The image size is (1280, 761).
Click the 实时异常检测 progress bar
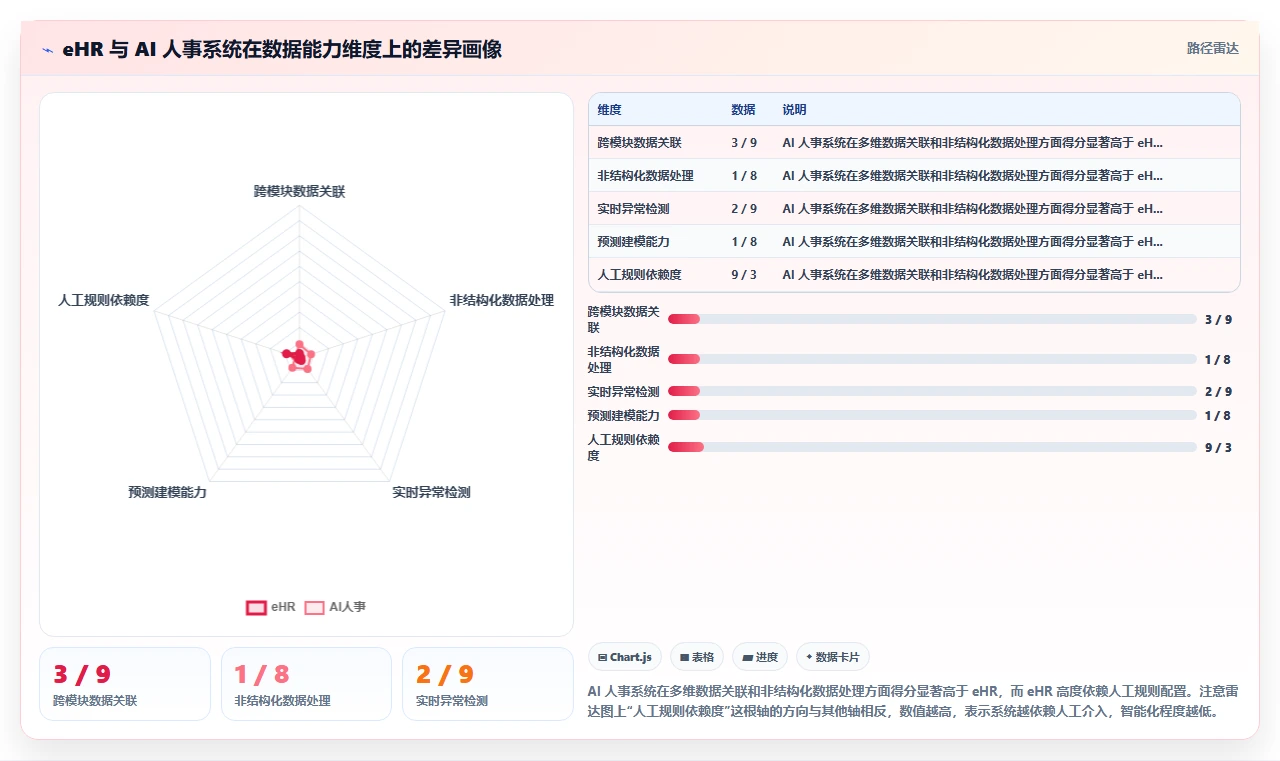coord(932,391)
